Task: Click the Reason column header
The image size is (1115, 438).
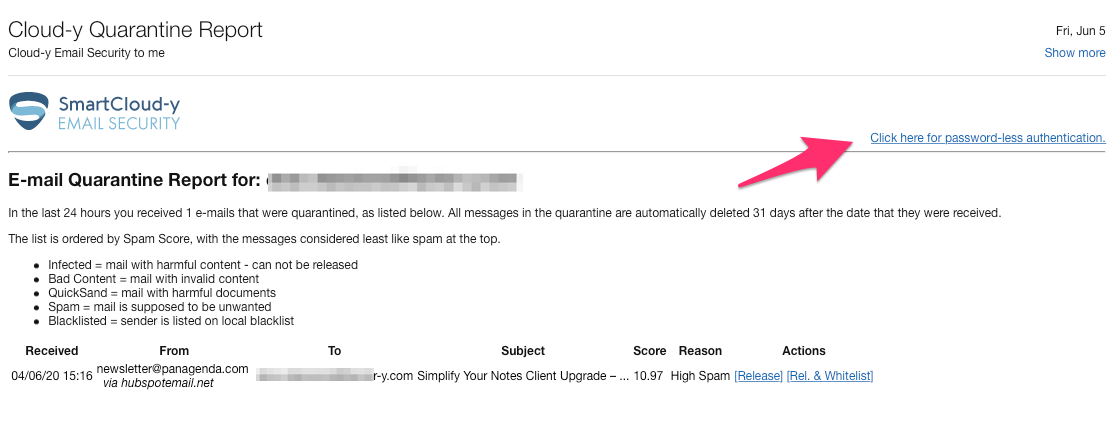Action: click(700, 351)
